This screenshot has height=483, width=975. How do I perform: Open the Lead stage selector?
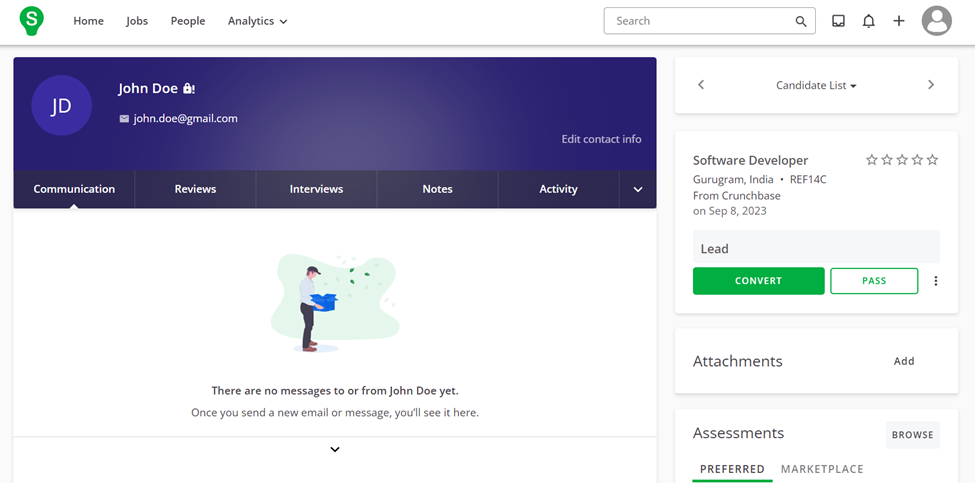(x=816, y=249)
